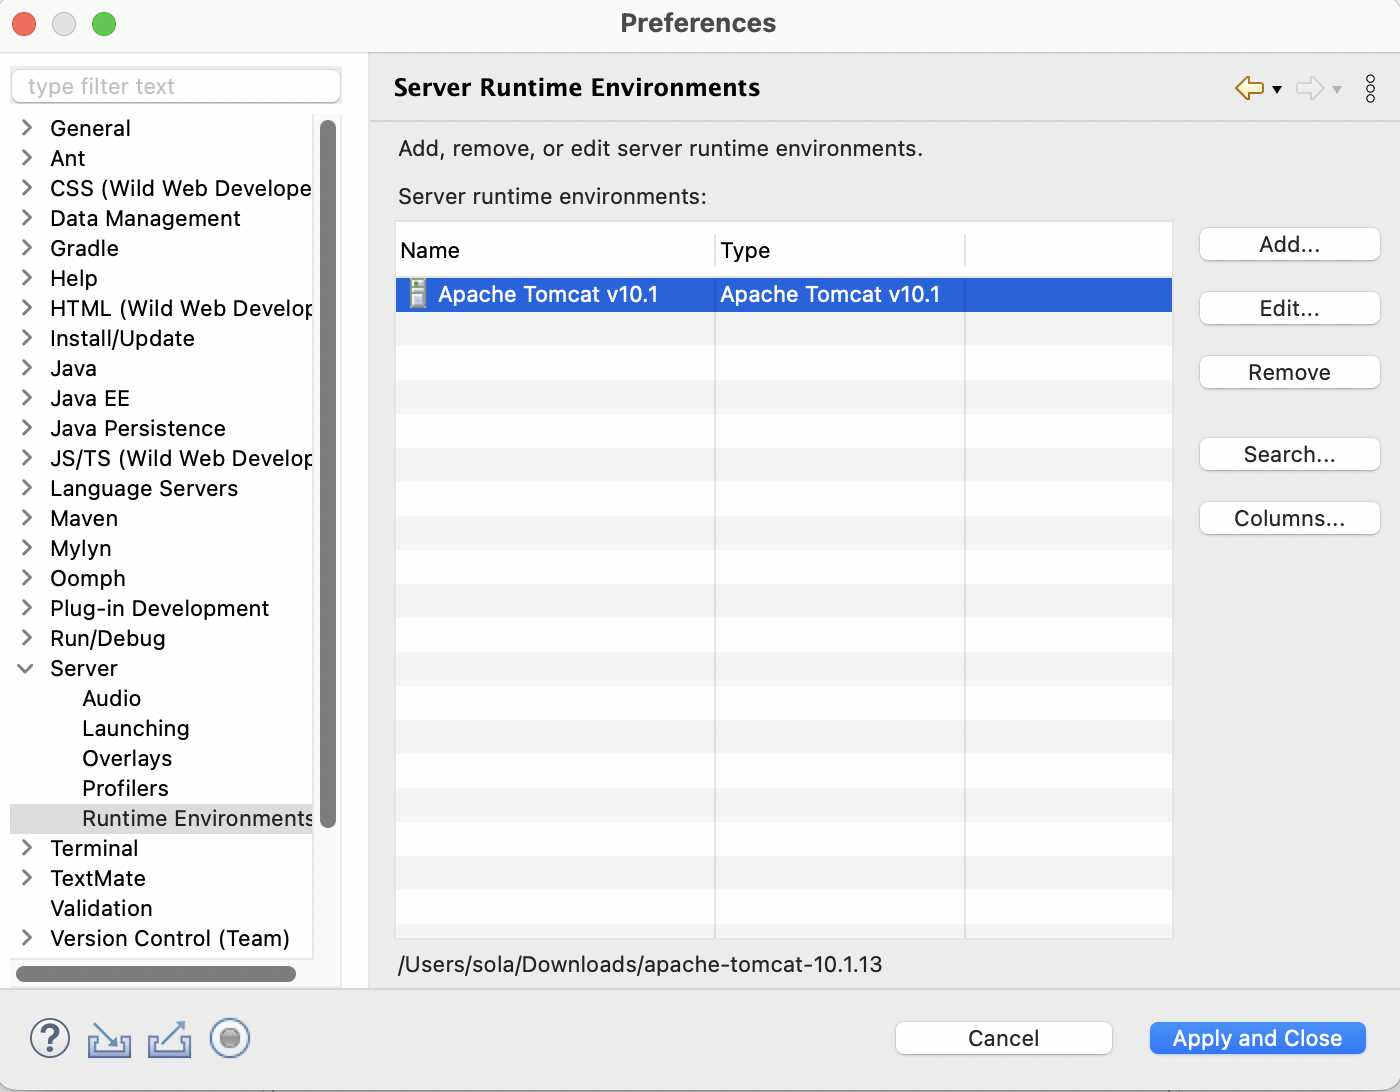Select HTML (Wild Web Developer) item
Screen dimensions: 1400x1092
coord(181,308)
